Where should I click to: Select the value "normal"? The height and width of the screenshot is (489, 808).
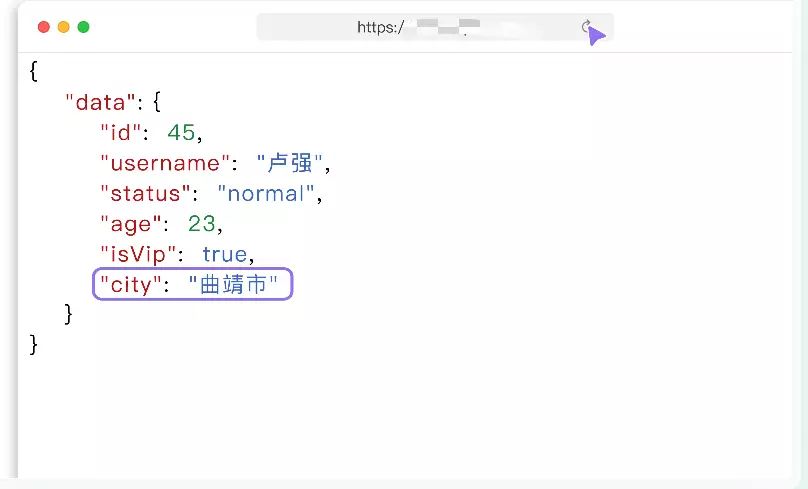coord(266,194)
